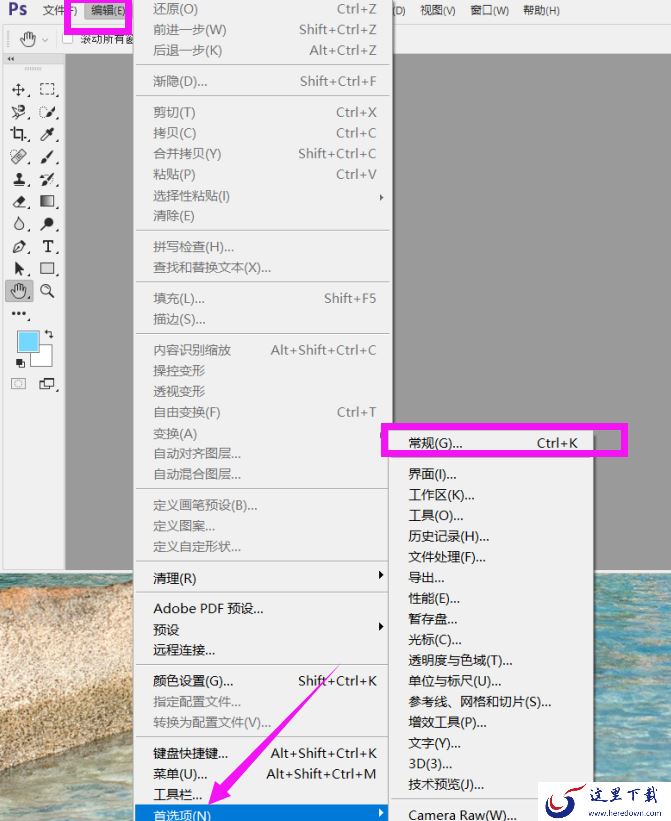This screenshot has height=821, width=671.
Task: Select the Crop tool
Action: 19,134
